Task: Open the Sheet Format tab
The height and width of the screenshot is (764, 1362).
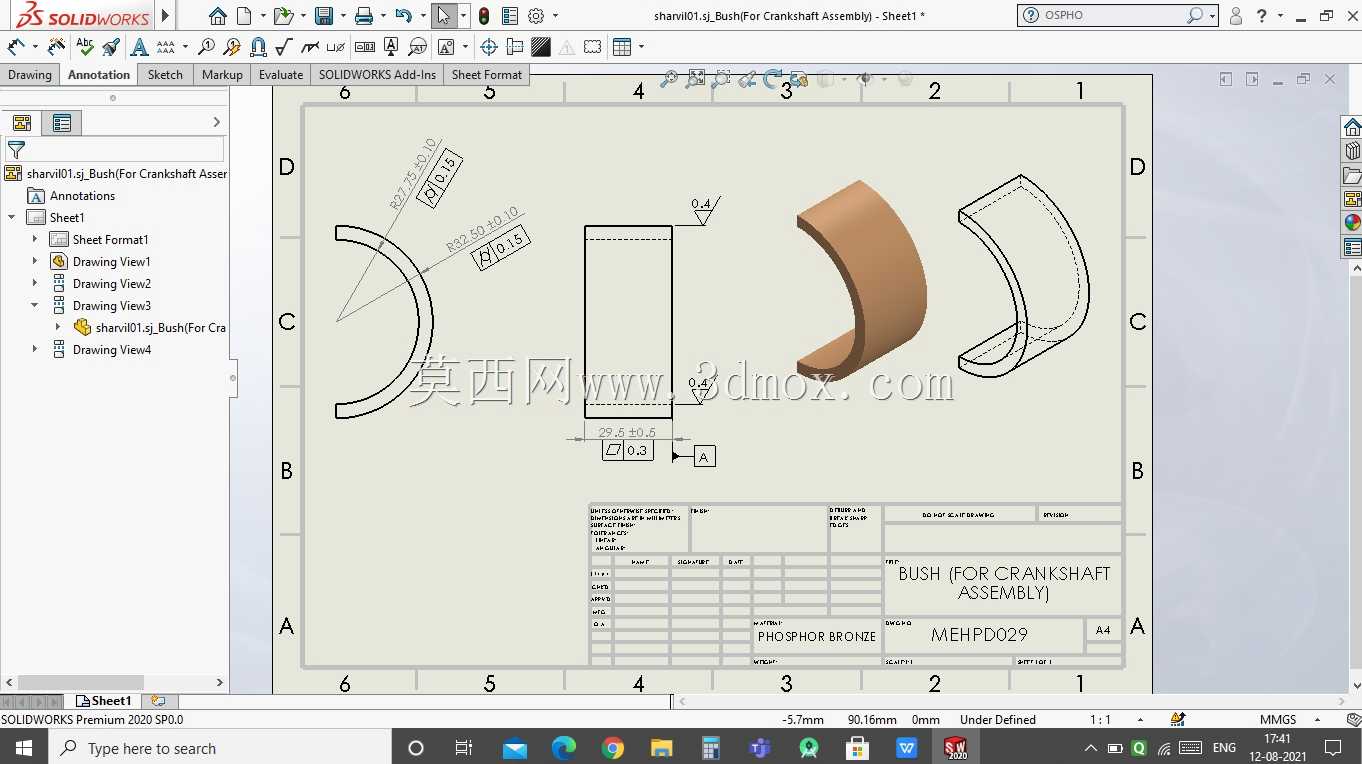Action: point(486,75)
